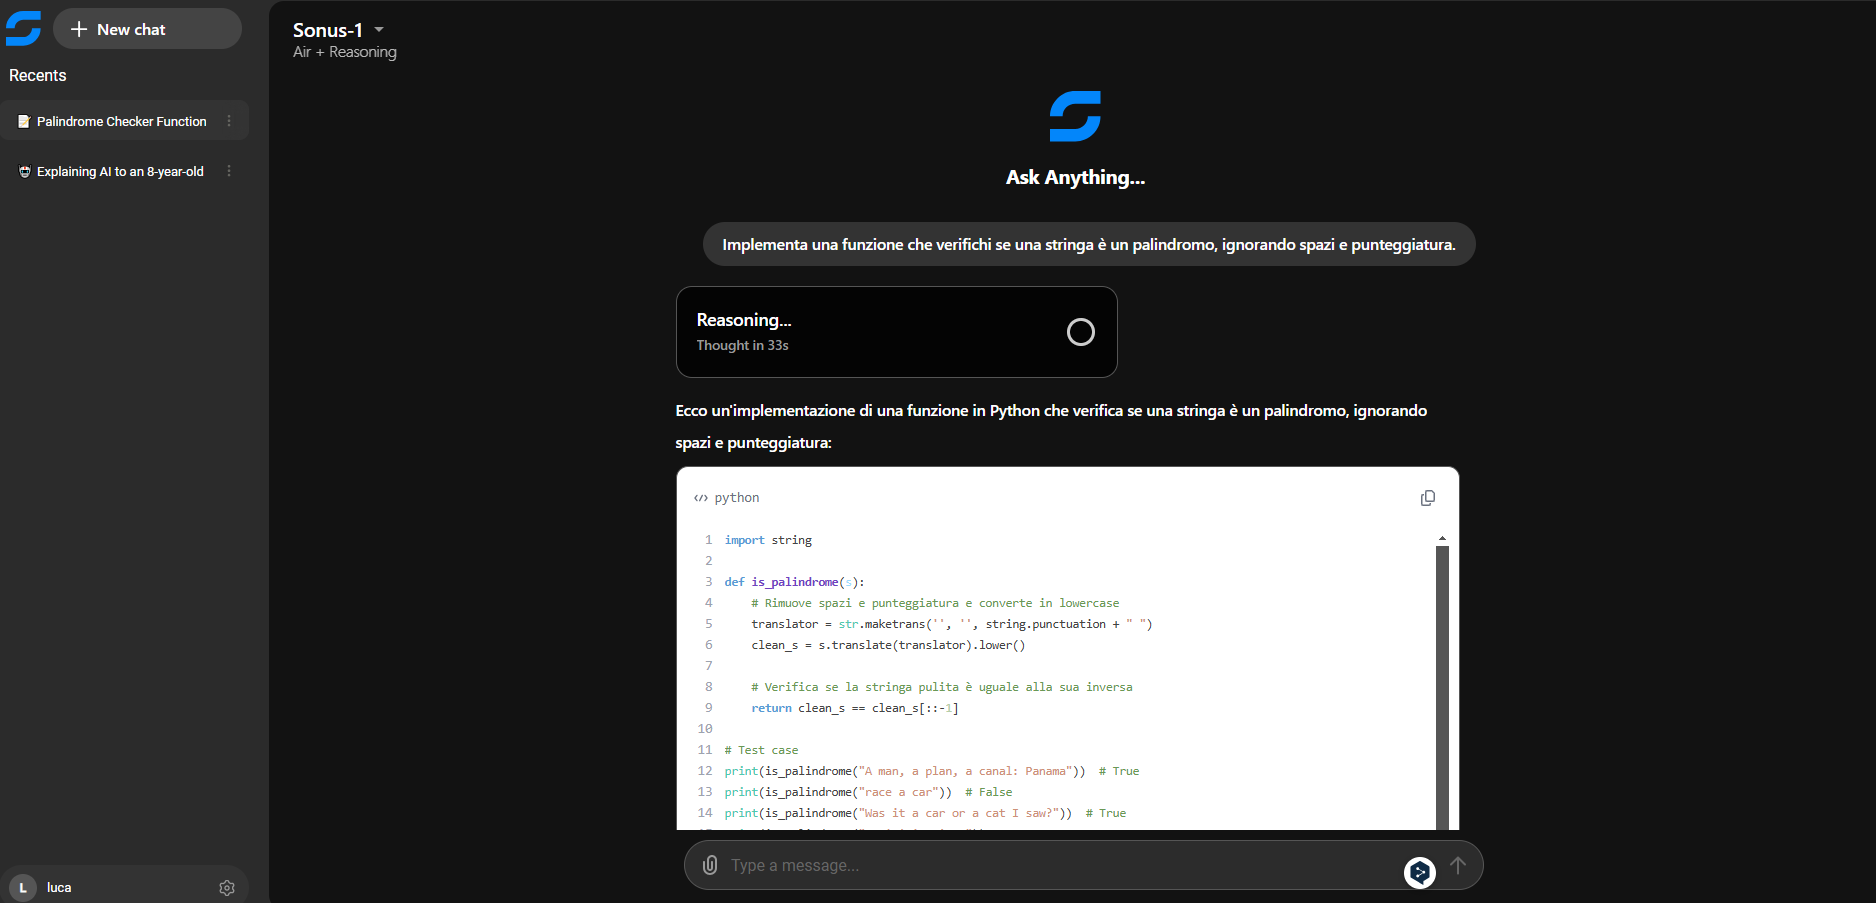
Task: Click the code brackets icon next to python
Action: [701, 498]
